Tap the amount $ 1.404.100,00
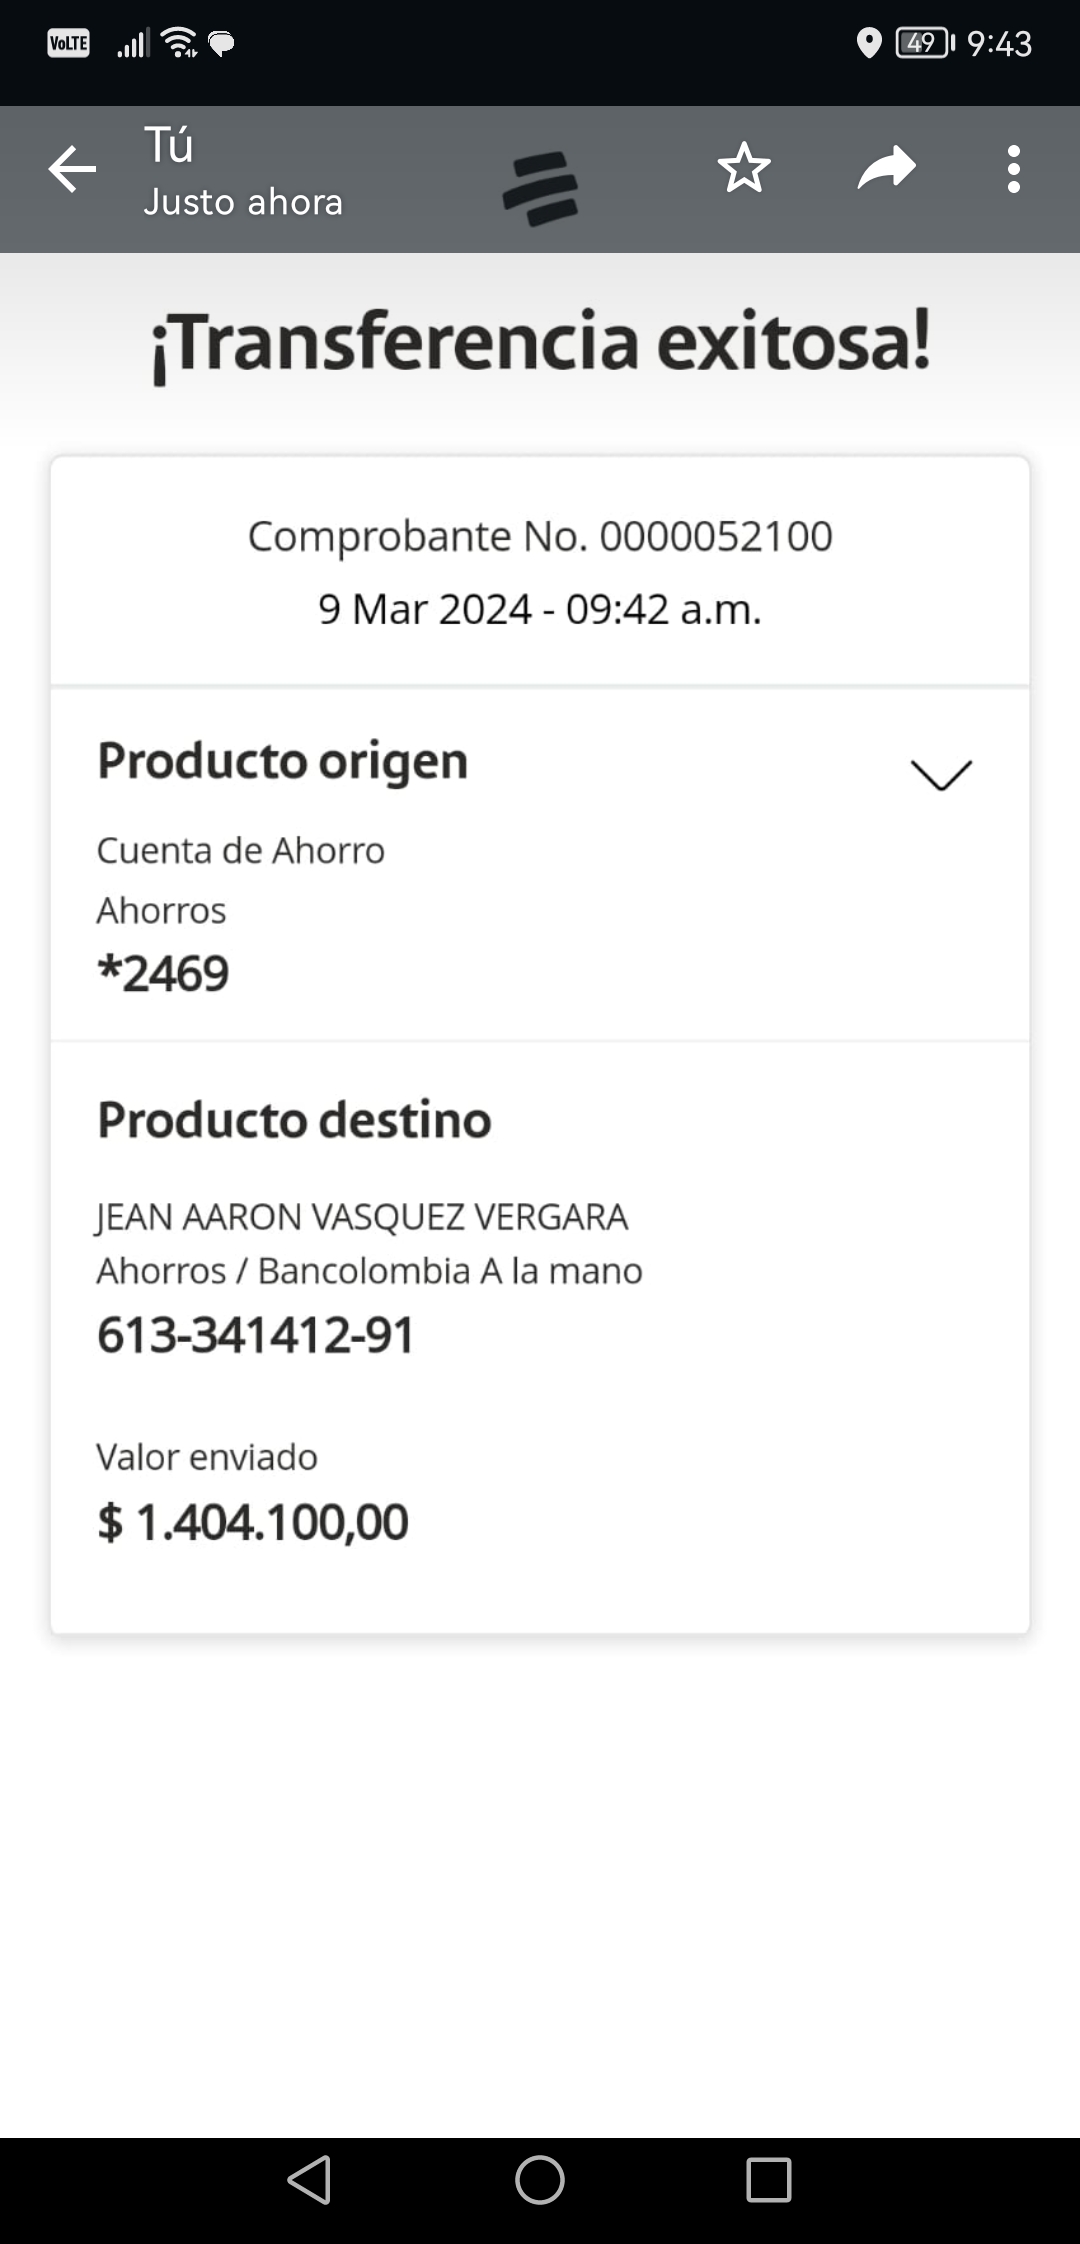 253,1522
